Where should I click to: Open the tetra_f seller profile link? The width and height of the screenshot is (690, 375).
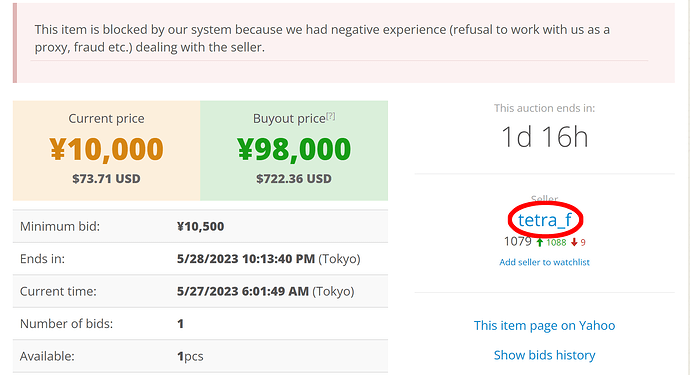click(545, 220)
